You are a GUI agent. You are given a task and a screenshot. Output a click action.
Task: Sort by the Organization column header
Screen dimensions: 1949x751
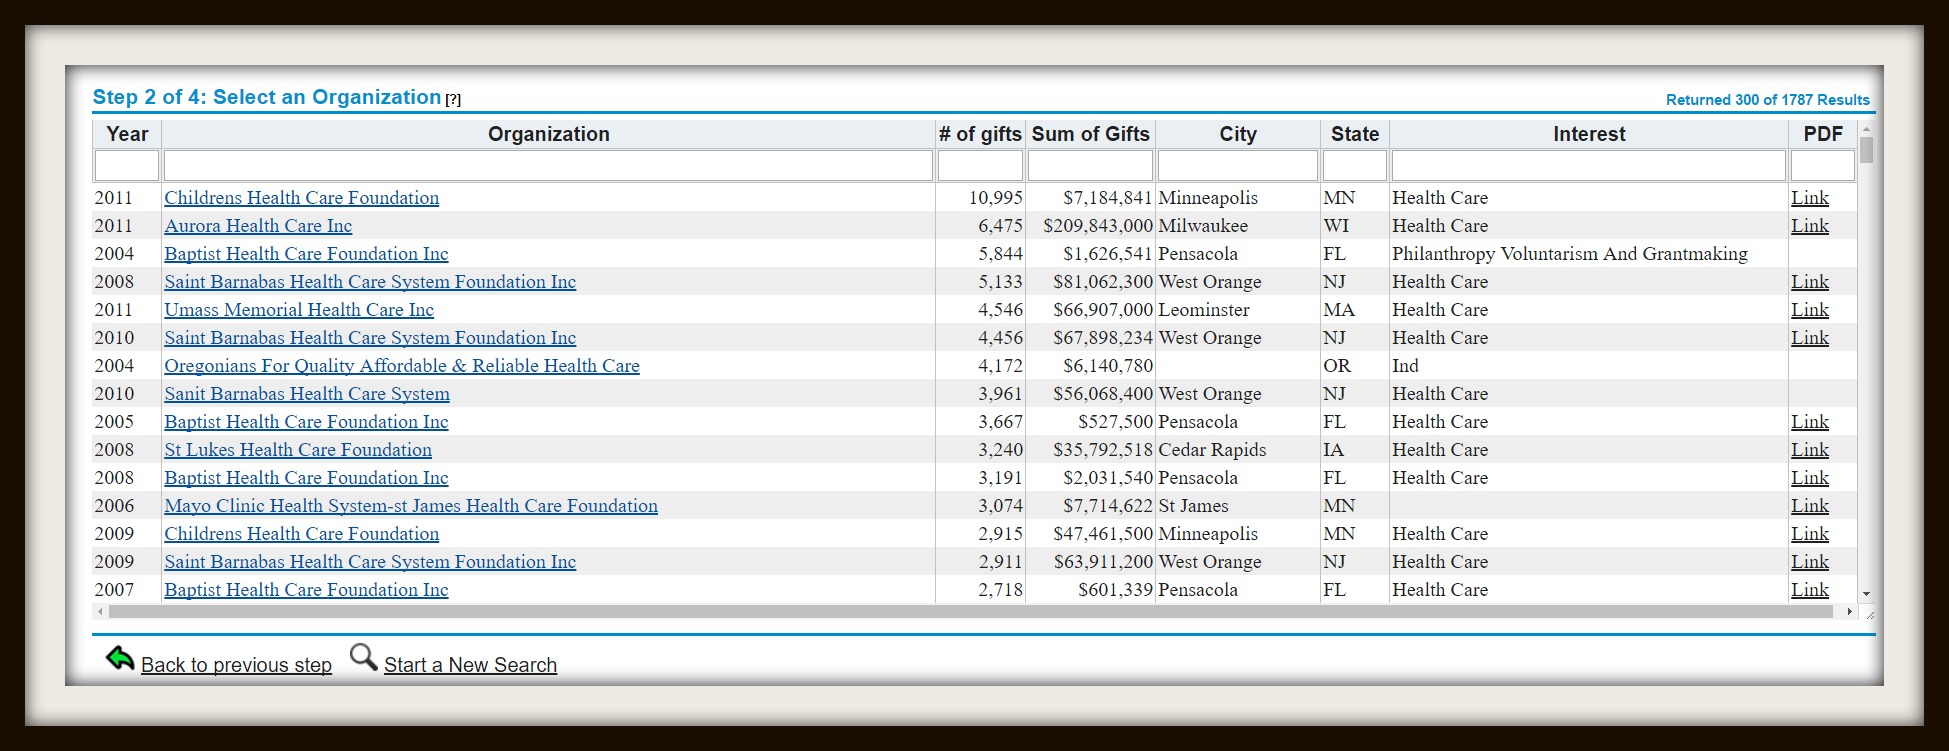(548, 134)
